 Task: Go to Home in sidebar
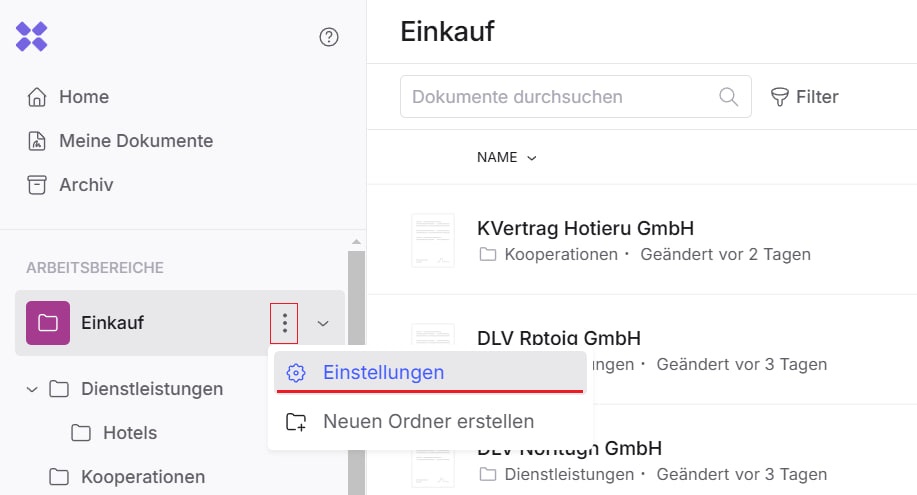pos(84,97)
